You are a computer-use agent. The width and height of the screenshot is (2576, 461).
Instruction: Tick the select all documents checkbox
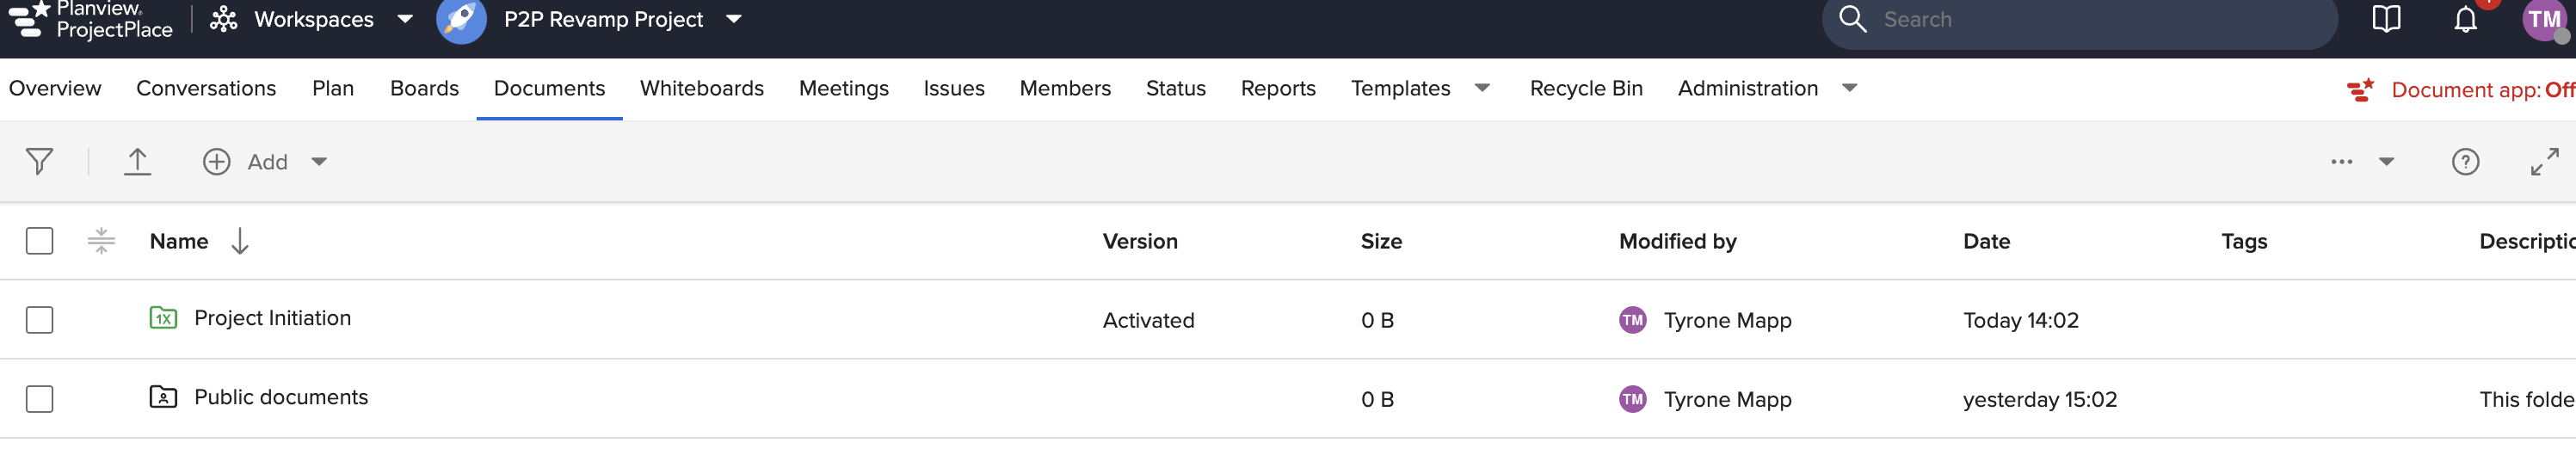pyautogui.click(x=40, y=241)
